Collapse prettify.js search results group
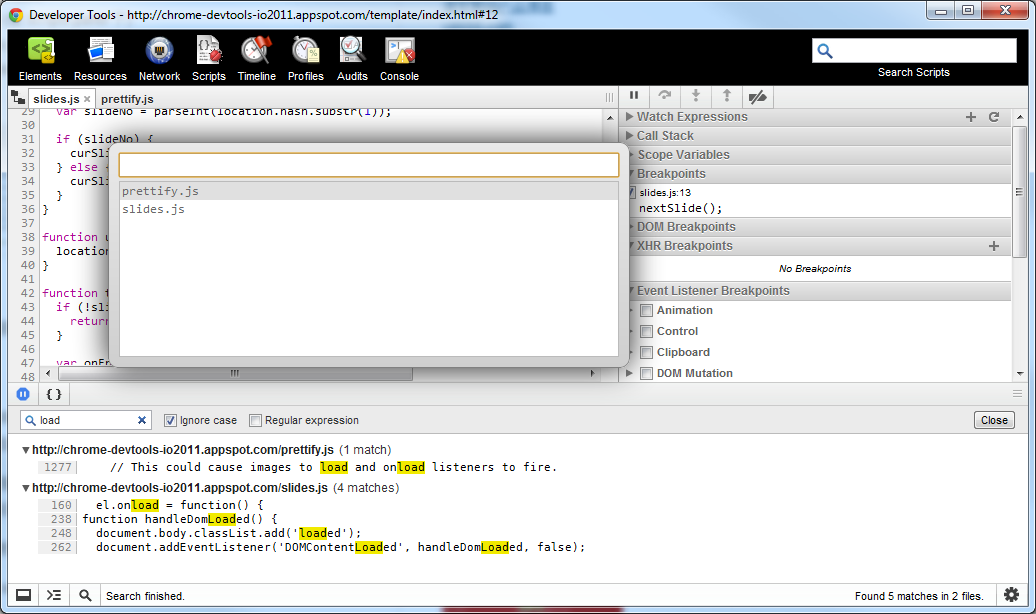 pos(26,450)
